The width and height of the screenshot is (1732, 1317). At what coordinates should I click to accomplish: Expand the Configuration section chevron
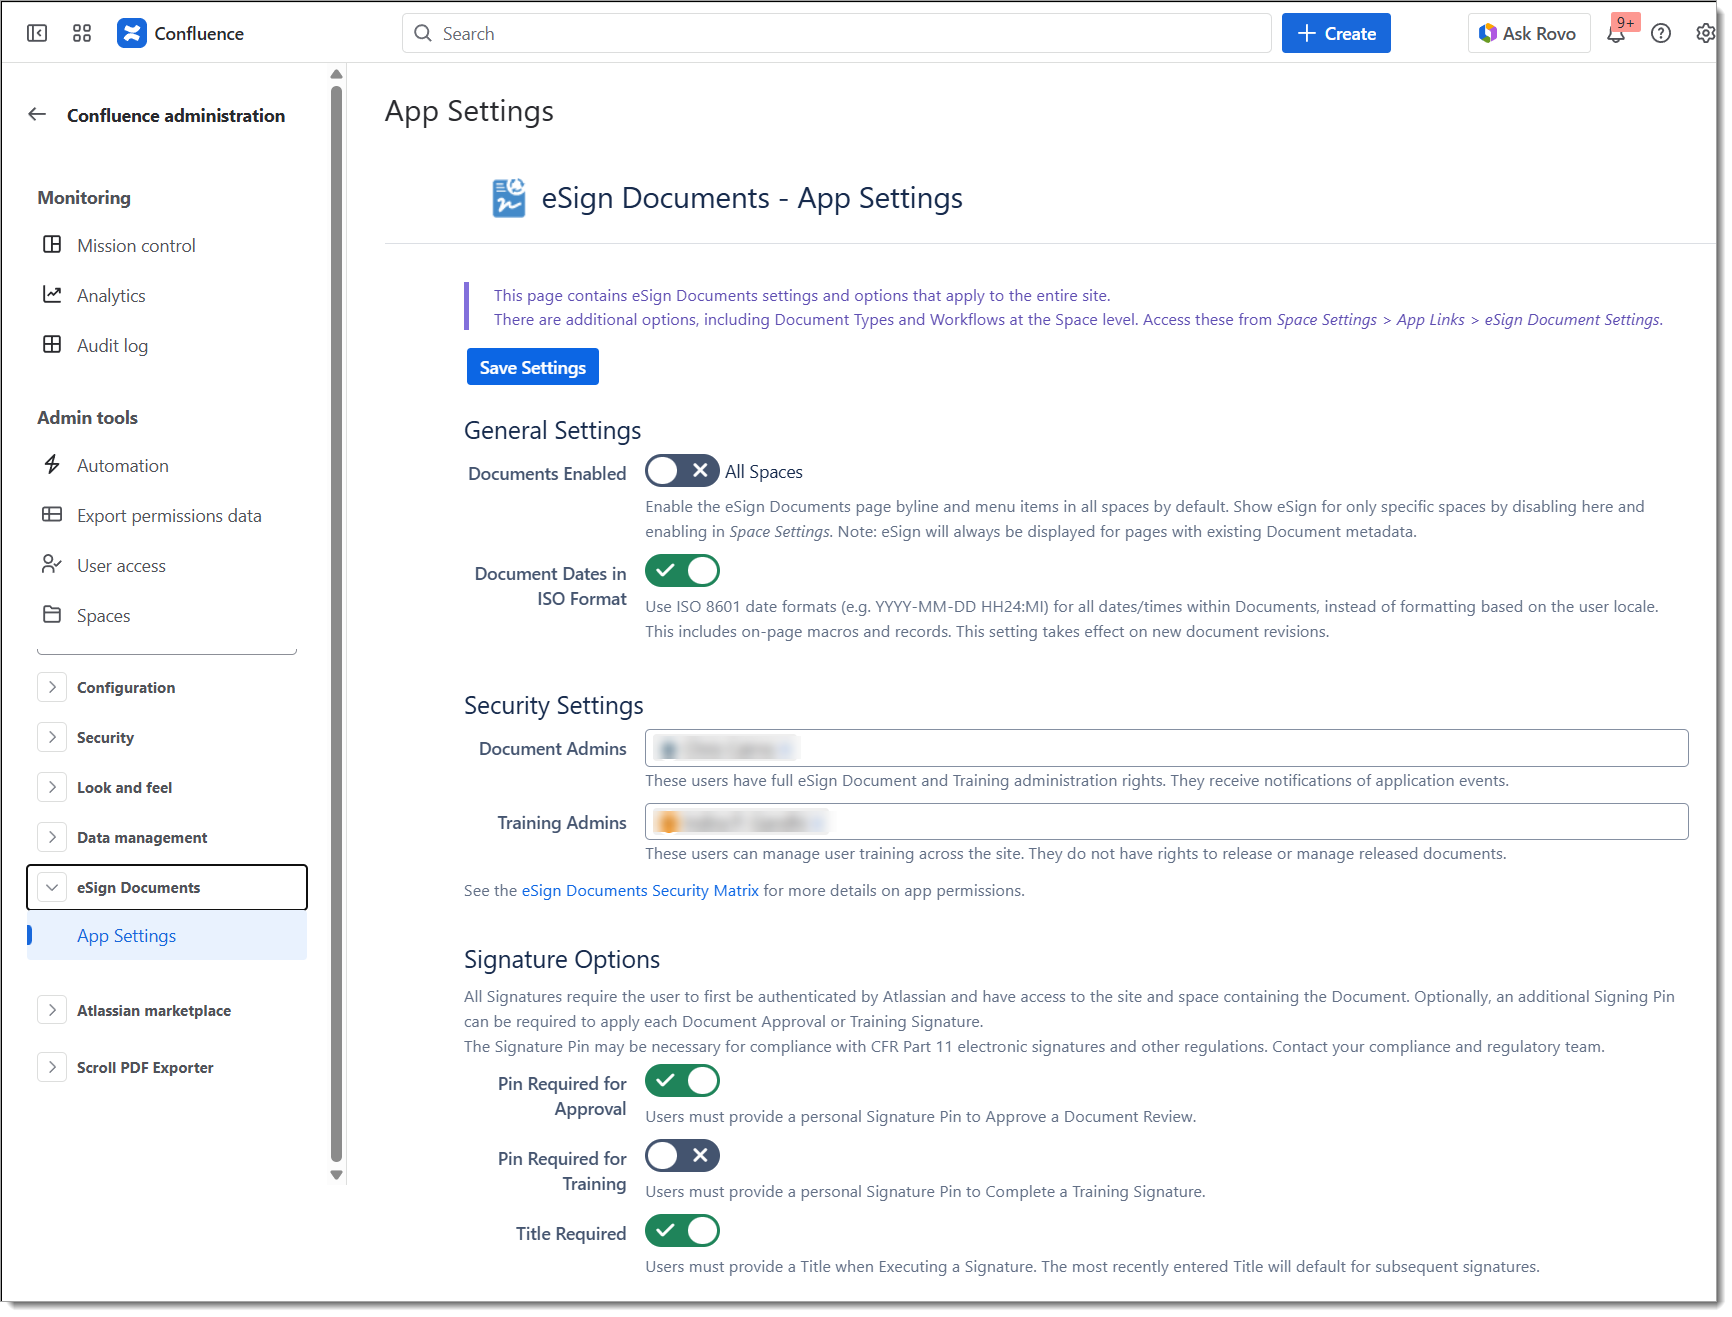[x=52, y=688]
